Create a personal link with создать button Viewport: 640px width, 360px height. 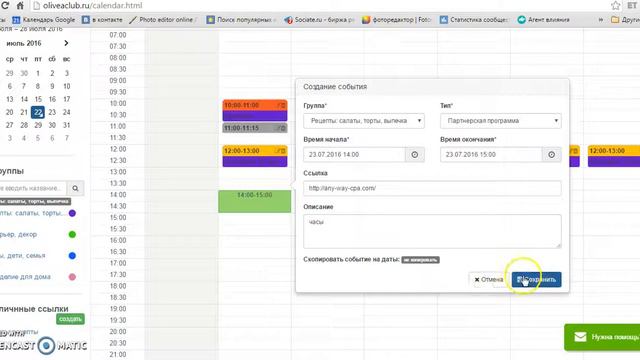(x=70, y=319)
